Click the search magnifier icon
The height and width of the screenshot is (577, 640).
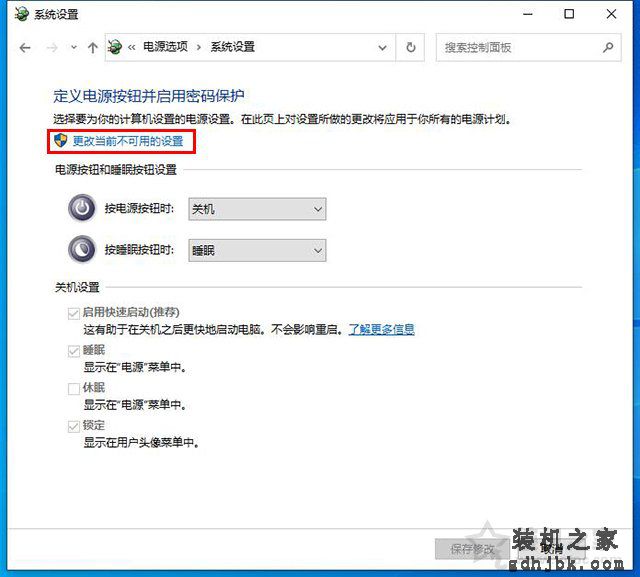coord(608,47)
